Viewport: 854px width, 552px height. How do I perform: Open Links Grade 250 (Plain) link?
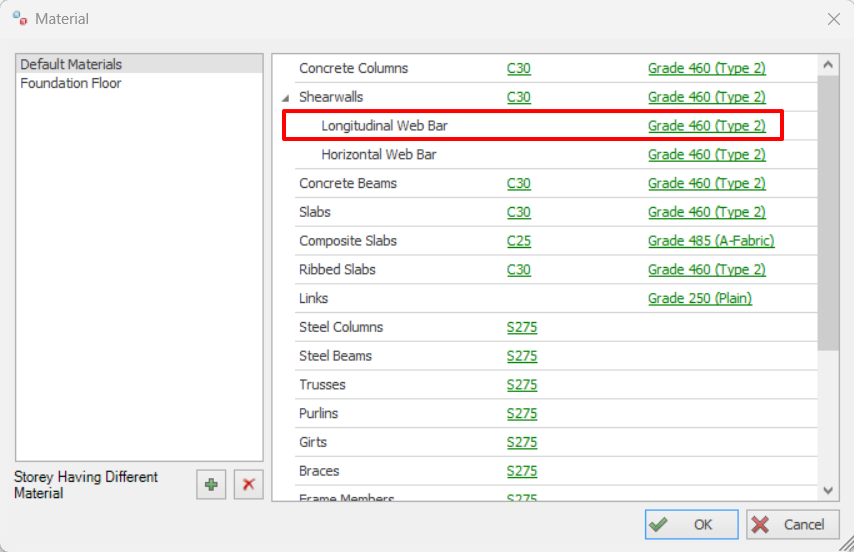(700, 299)
